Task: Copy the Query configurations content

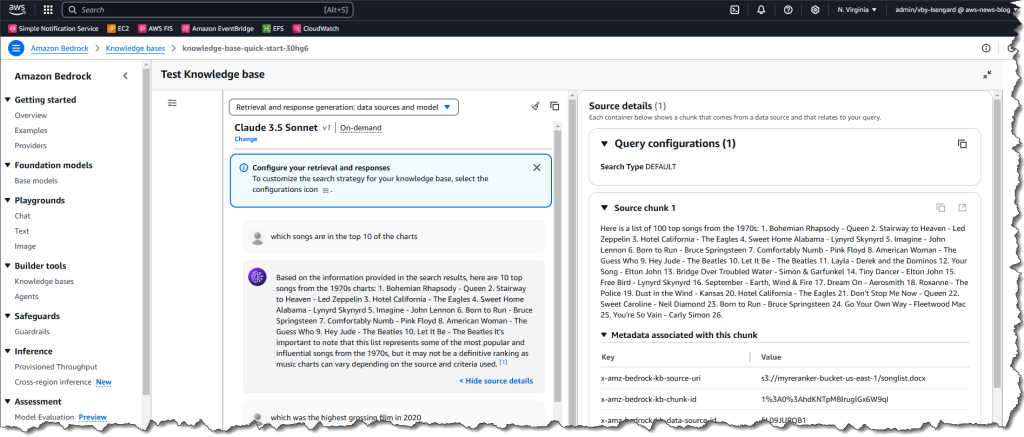Action: tap(962, 144)
